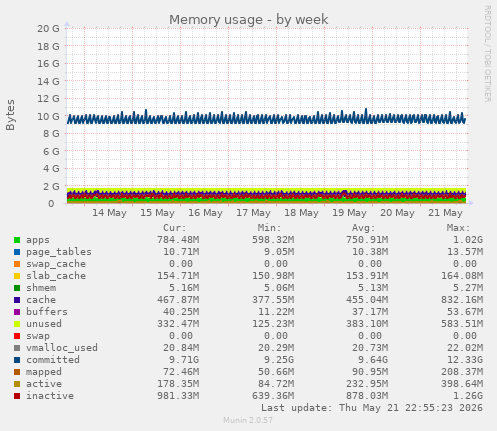
Task: Click the 'Max:' column header
Action: (458, 228)
